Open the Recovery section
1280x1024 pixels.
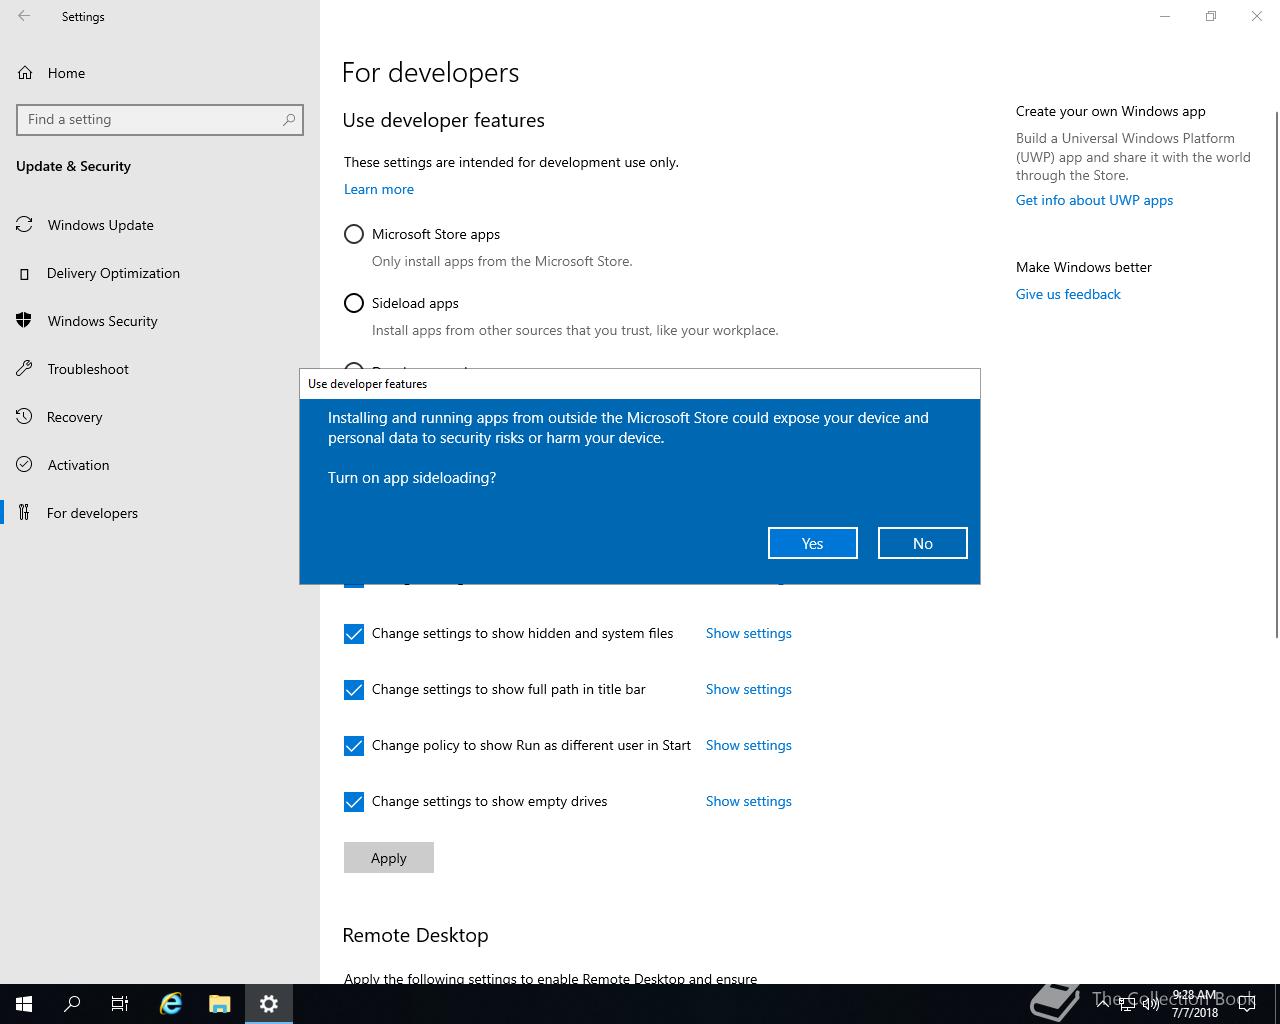tap(160, 417)
